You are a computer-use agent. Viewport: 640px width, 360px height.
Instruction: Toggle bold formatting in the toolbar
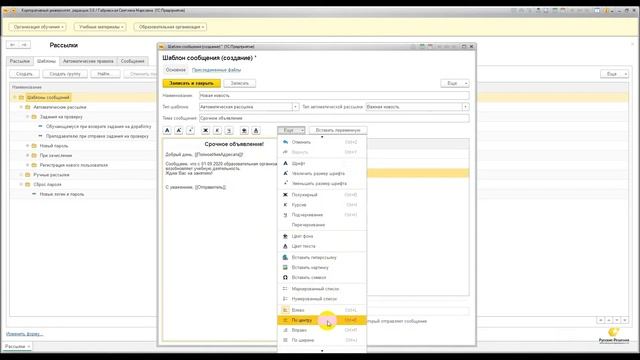coord(206,130)
